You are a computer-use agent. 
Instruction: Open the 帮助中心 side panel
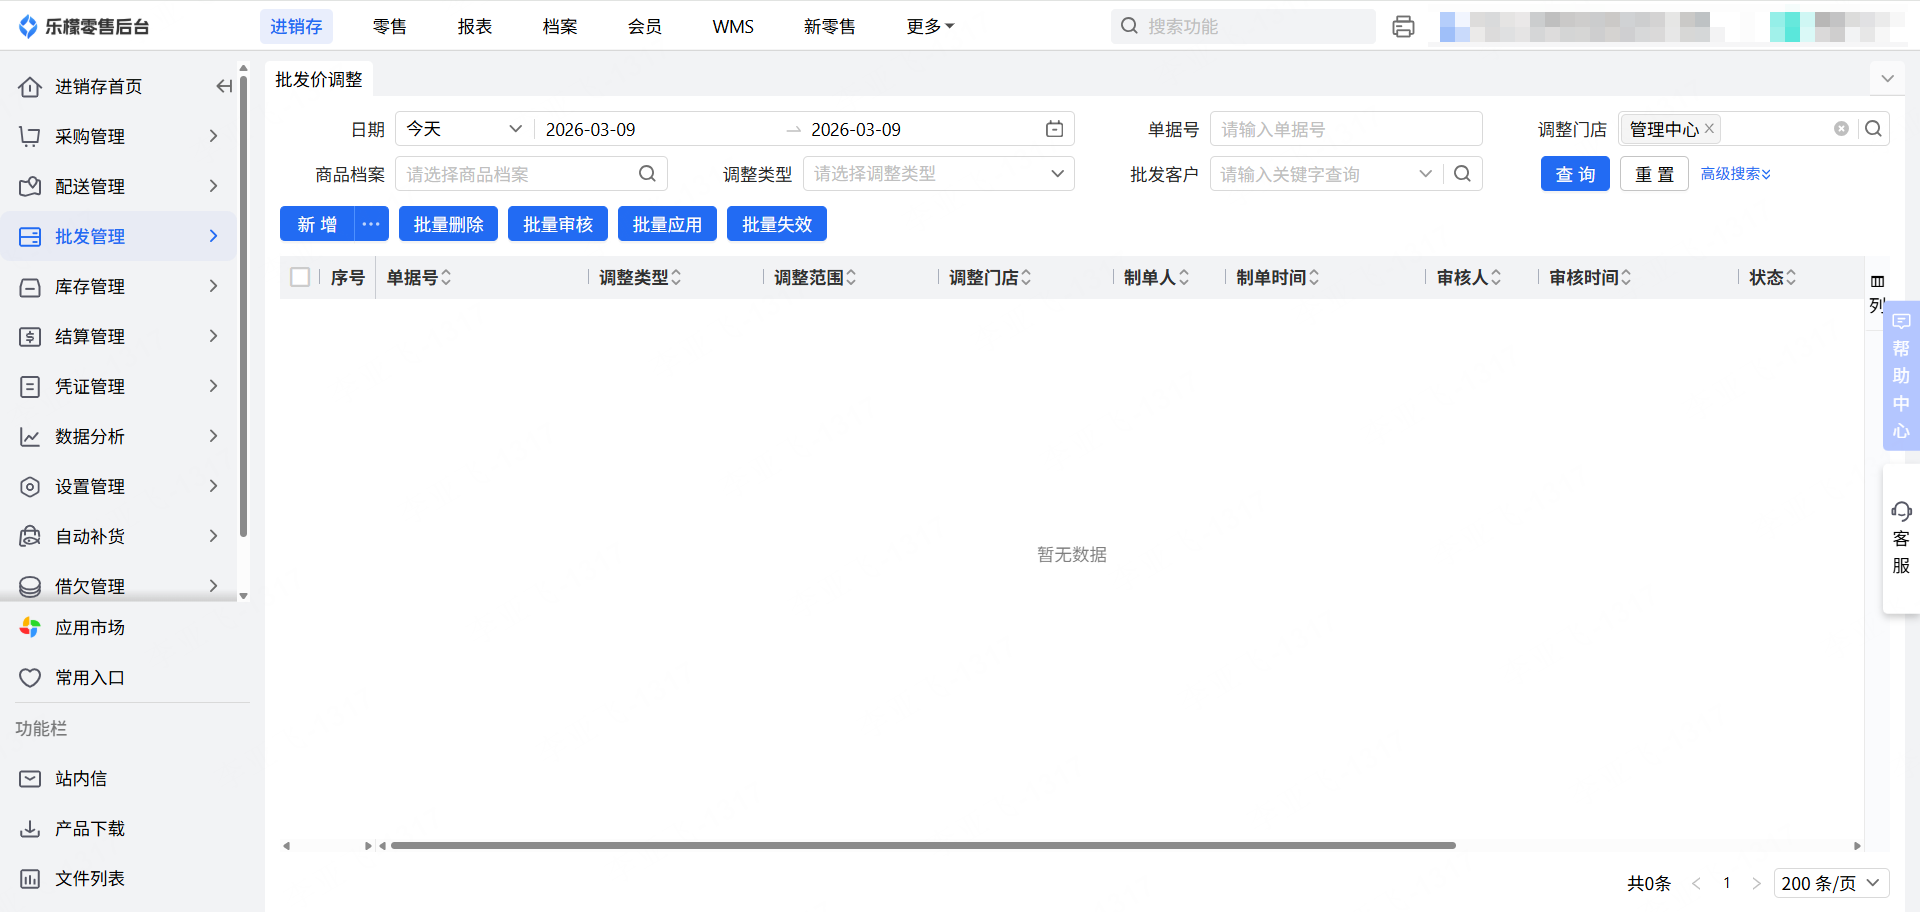coord(1901,376)
